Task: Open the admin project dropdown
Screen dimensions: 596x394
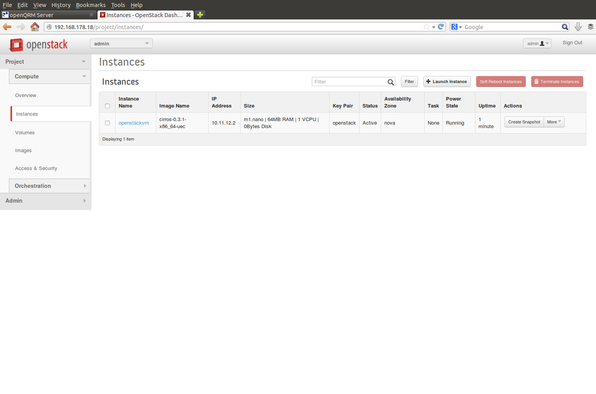Action: click(121, 44)
